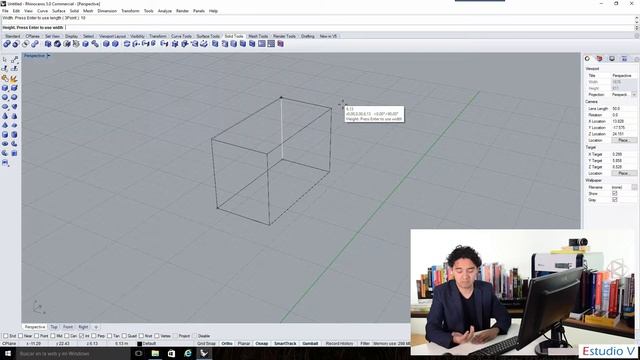This screenshot has height=360, width=640.
Task: Open the Properties panel color-wheel tab
Action: [x=587, y=59]
